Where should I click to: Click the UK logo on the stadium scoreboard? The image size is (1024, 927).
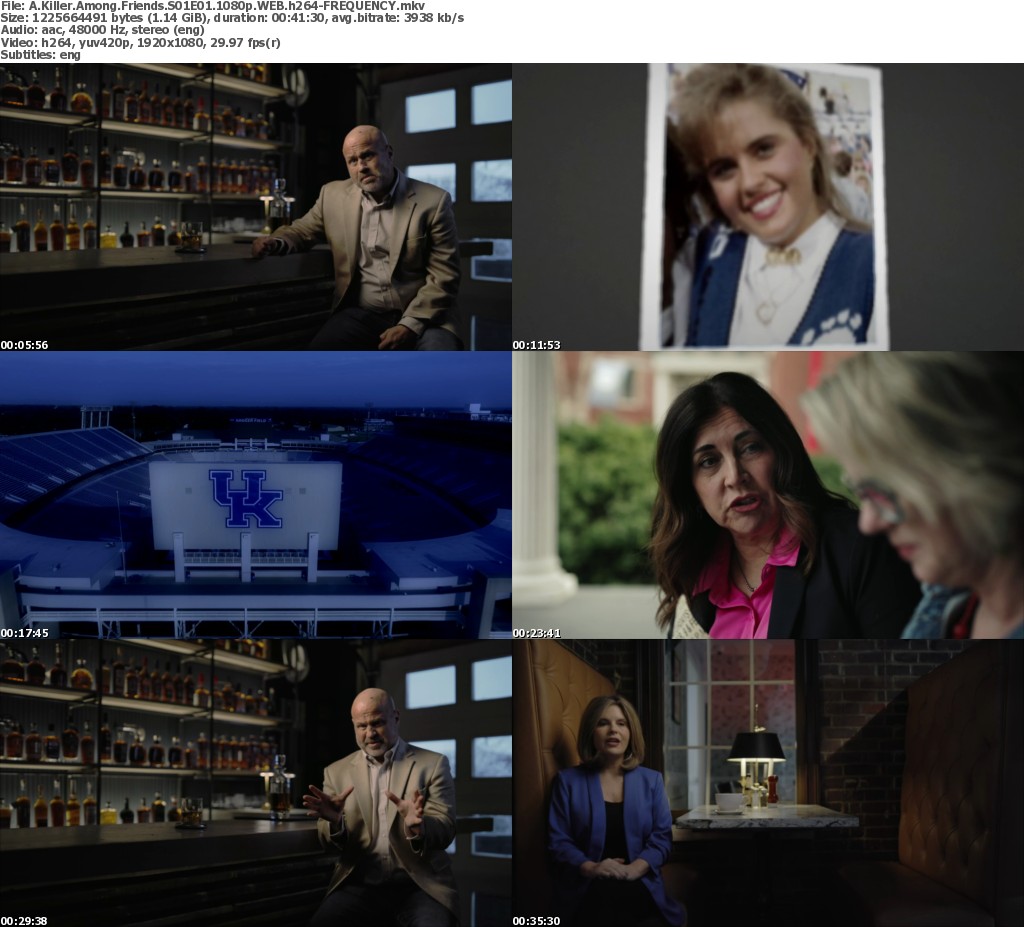[246, 499]
